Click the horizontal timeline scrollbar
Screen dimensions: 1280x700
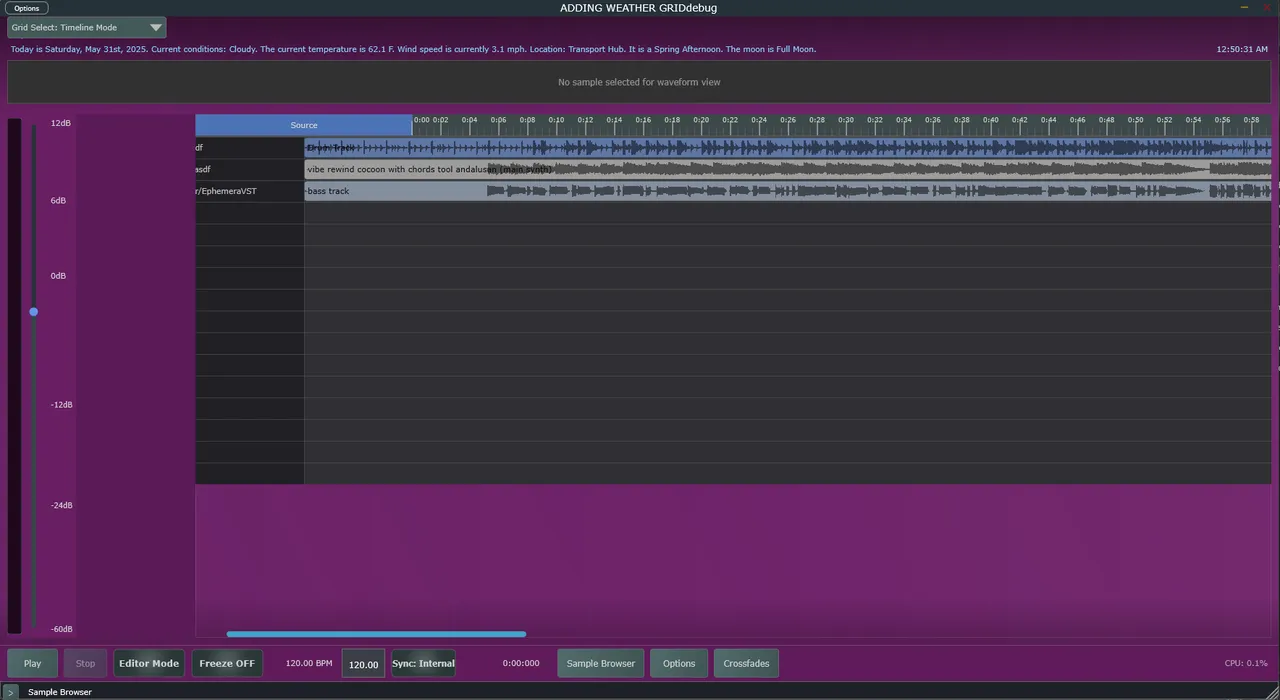375,633
